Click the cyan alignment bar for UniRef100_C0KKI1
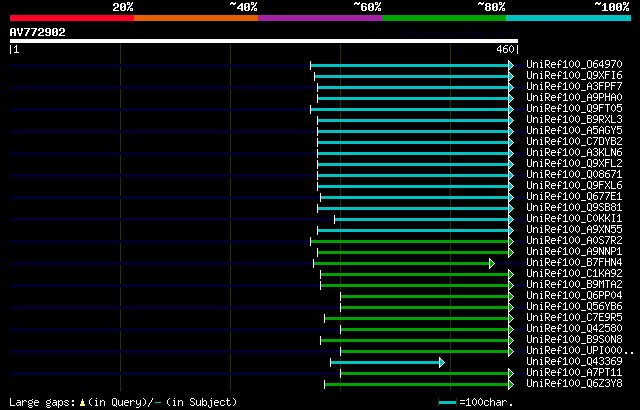Image resolution: width=640 pixels, height=410 pixels. (x=422, y=220)
